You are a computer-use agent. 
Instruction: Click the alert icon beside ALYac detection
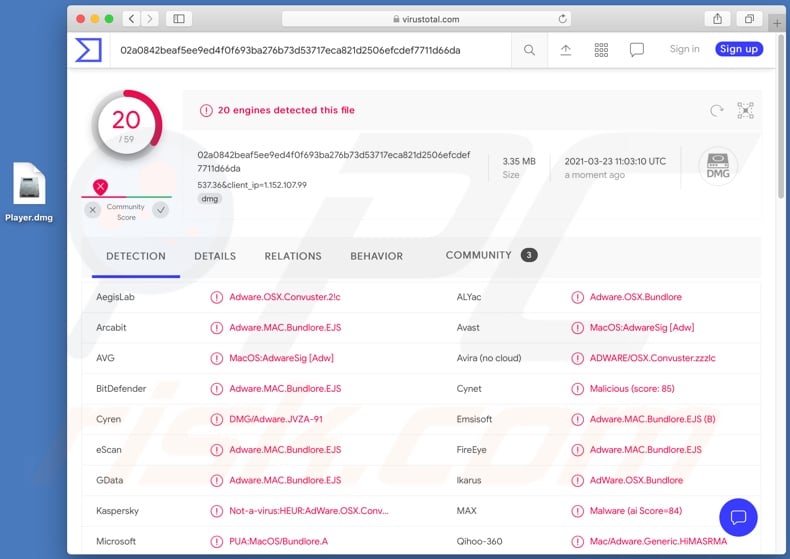577,297
